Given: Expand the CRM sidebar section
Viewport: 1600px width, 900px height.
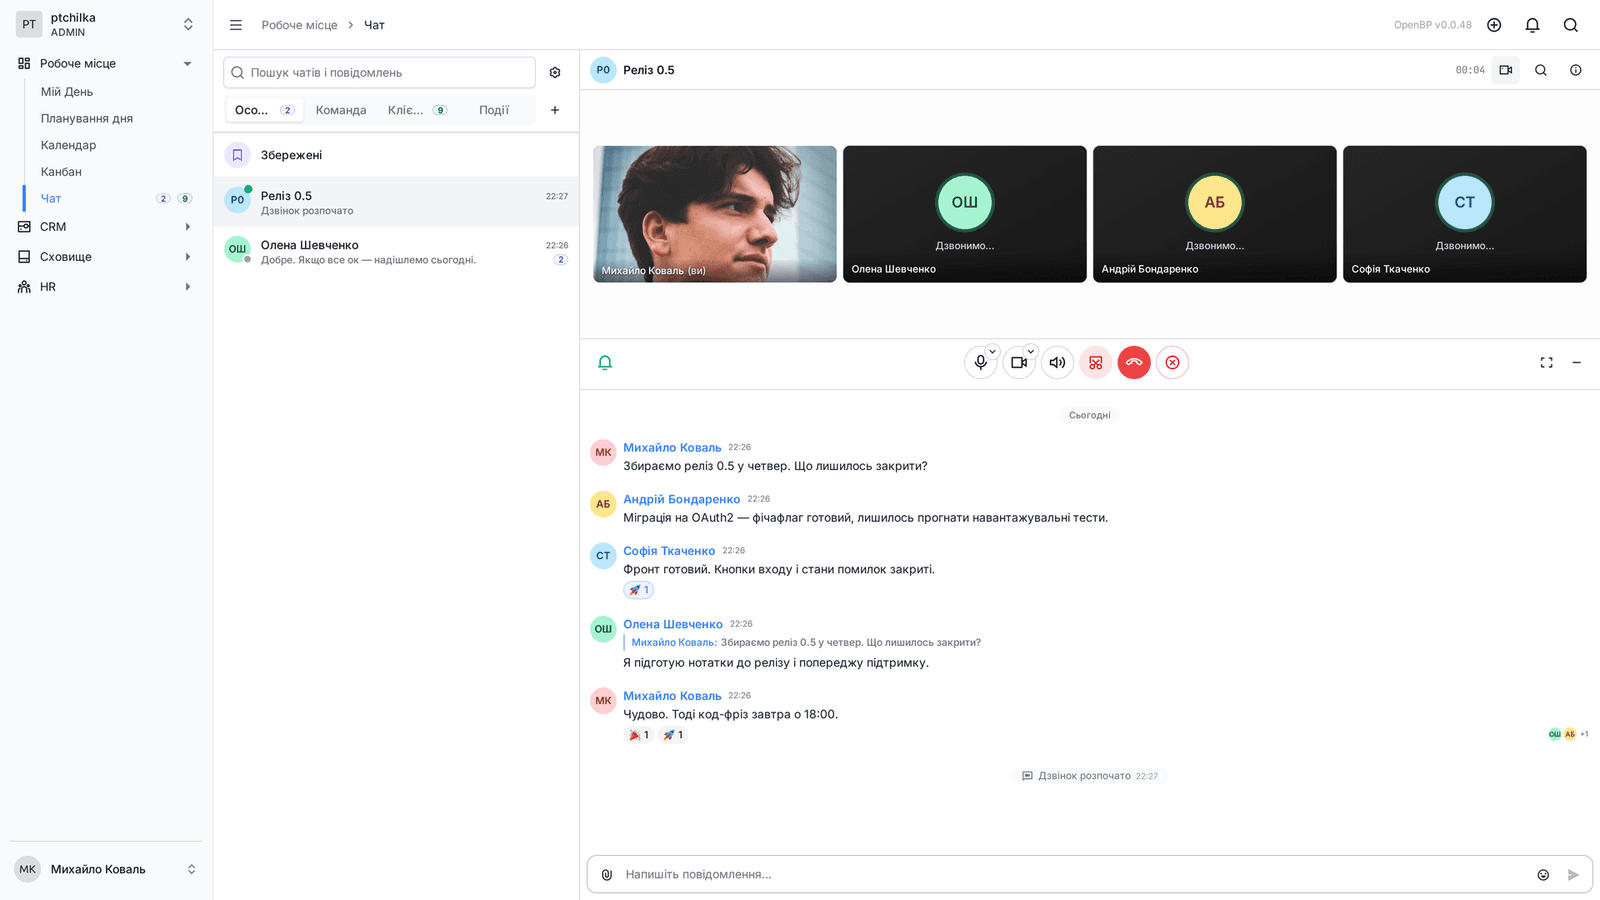Looking at the screenshot, I should (105, 227).
